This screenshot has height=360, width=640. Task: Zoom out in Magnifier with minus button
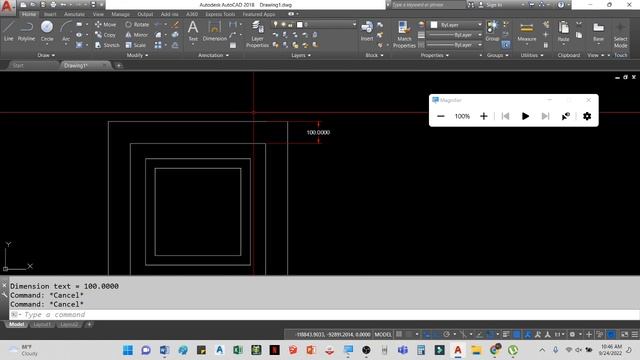pyautogui.click(x=441, y=116)
